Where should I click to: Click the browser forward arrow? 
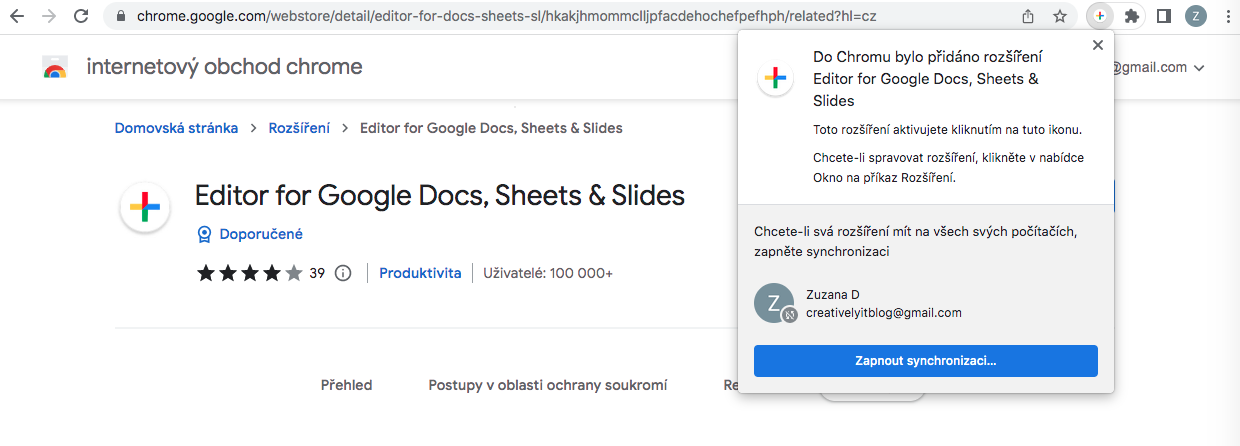pos(50,17)
